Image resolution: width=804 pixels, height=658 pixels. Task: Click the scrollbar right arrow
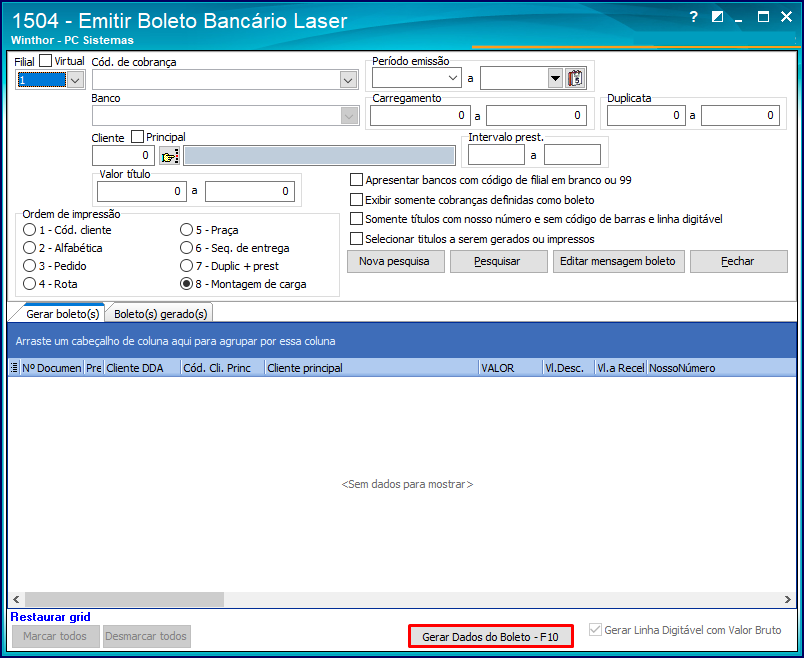point(788,599)
